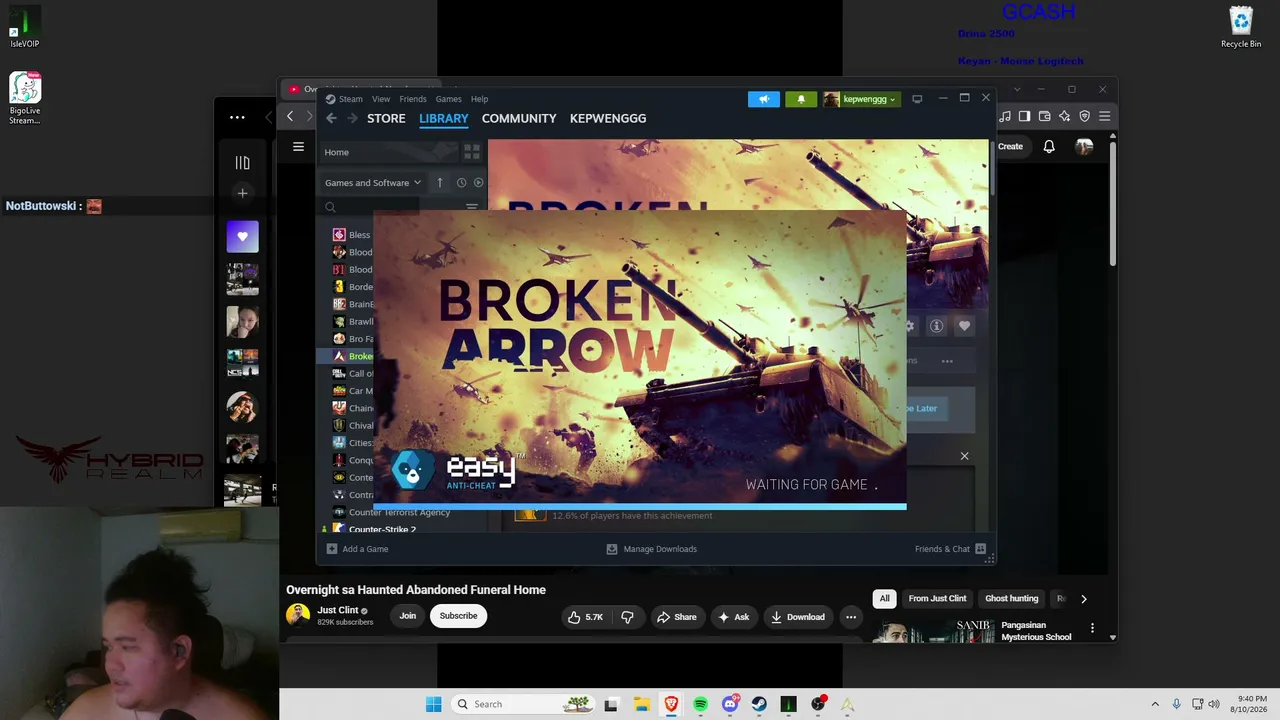Open Steam notifications bell
The image size is (1280, 720).
pyautogui.click(x=801, y=99)
